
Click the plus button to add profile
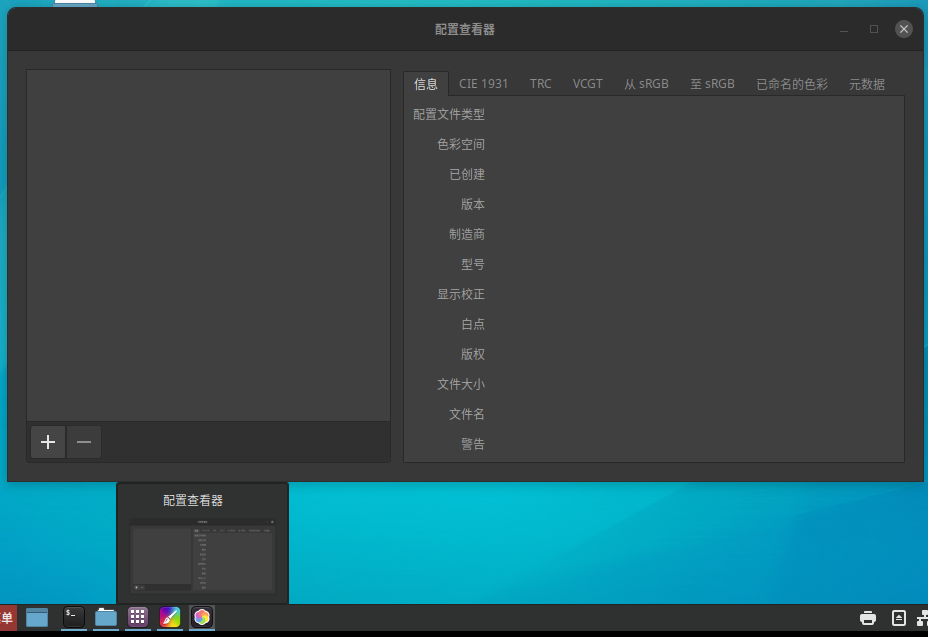click(48, 441)
